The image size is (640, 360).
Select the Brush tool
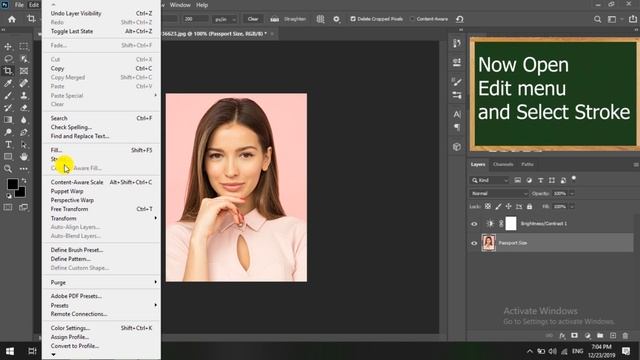click(x=8, y=96)
